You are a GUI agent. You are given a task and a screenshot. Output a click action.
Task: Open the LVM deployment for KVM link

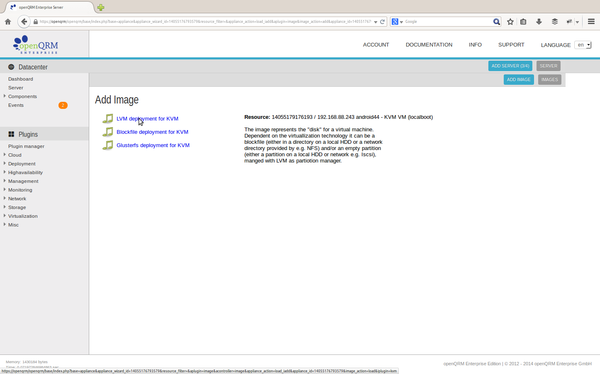tap(147, 119)
